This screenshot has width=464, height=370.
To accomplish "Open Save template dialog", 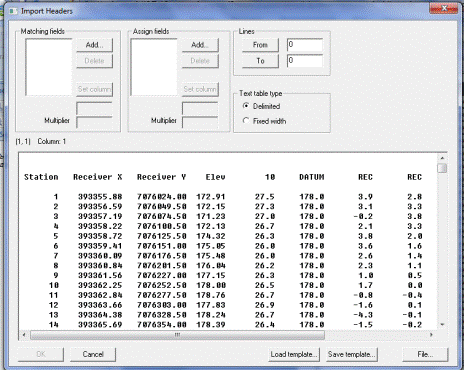I will pos(351,354).
